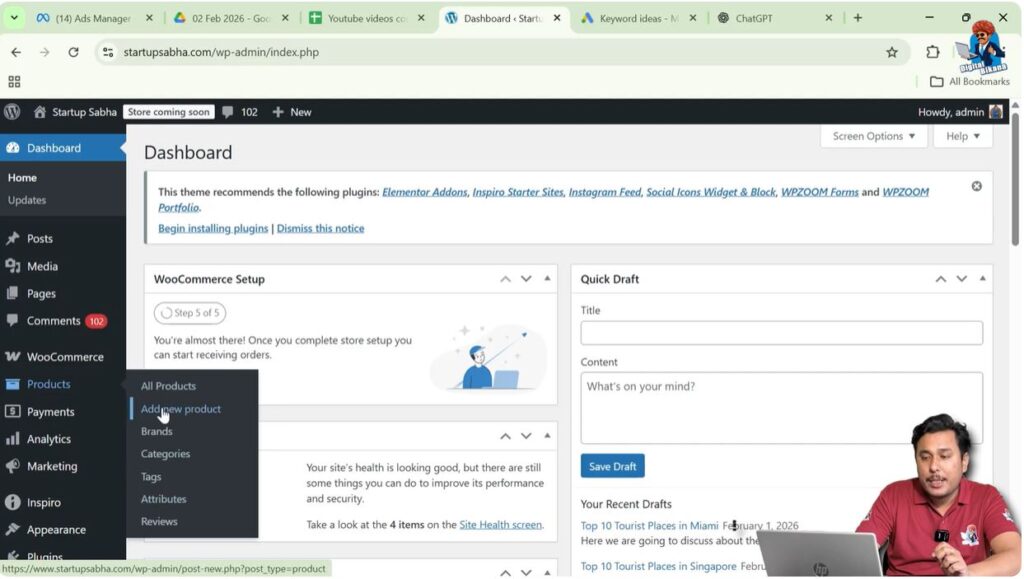Open the New menu in the admin bar
The image size is (1024, 579).
291,112
